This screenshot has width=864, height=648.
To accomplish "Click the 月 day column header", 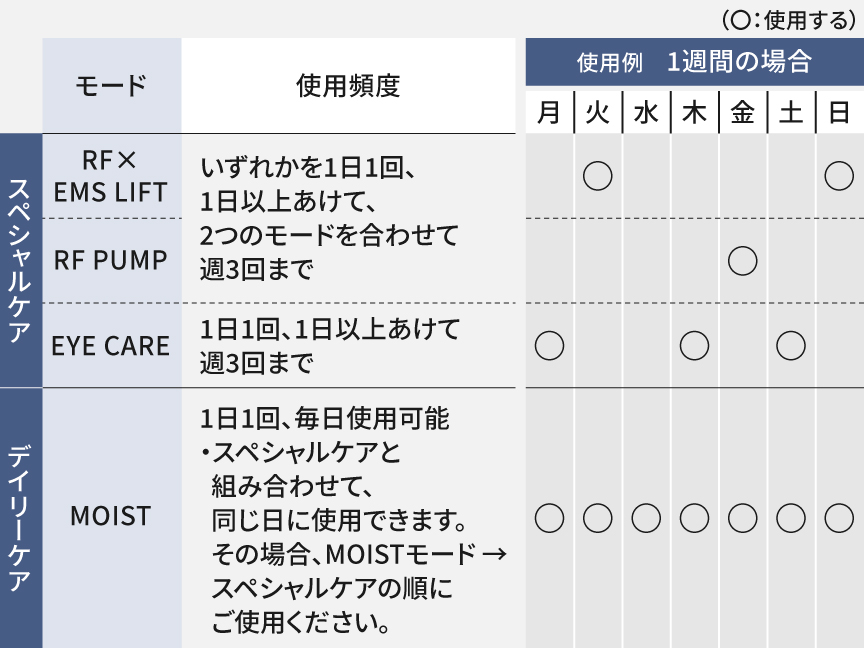I will point(550,112).
